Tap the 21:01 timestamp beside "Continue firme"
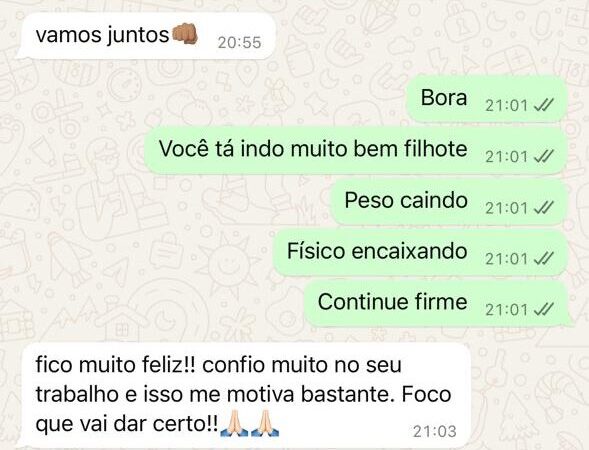Image resolution: width=589 pixels, height=450 pixels. (507, 310)
